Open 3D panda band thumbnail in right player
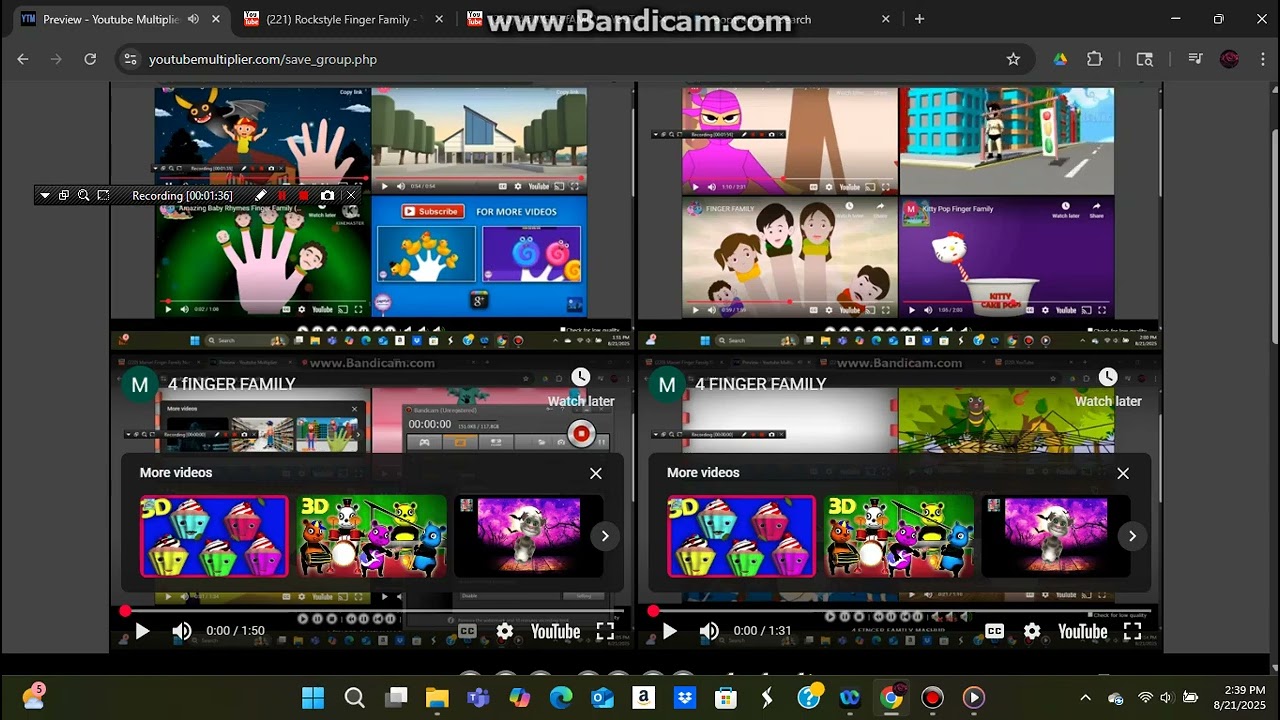The height and width of the screenshot is (720, 1280). click(x=899, y=536)
